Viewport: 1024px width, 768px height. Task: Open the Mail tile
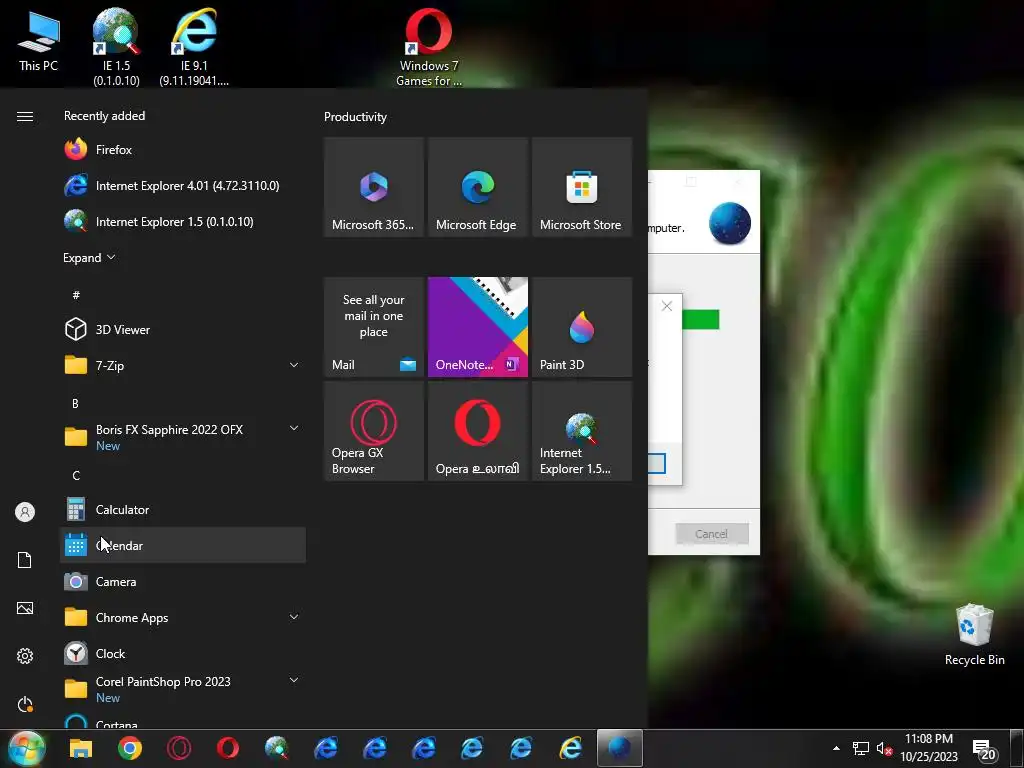pos(374,327)
